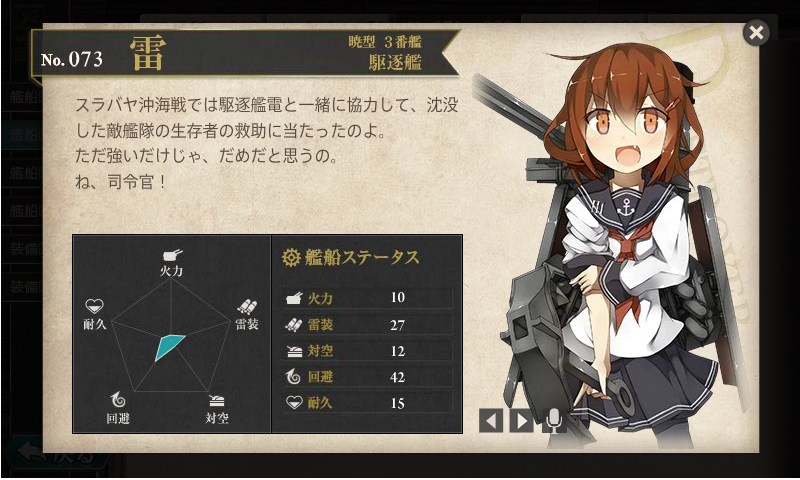Play the voice line via the microphone icon

click(554, 421)
